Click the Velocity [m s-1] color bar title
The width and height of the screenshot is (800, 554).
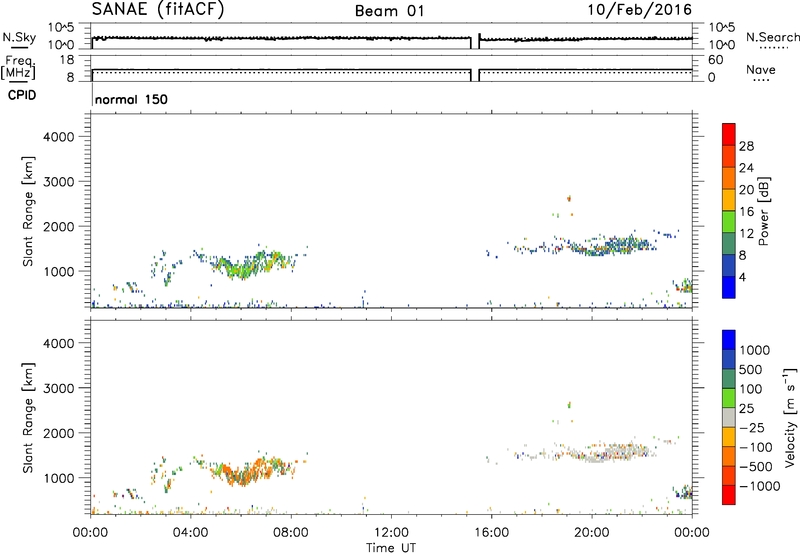tap(790, 417)
